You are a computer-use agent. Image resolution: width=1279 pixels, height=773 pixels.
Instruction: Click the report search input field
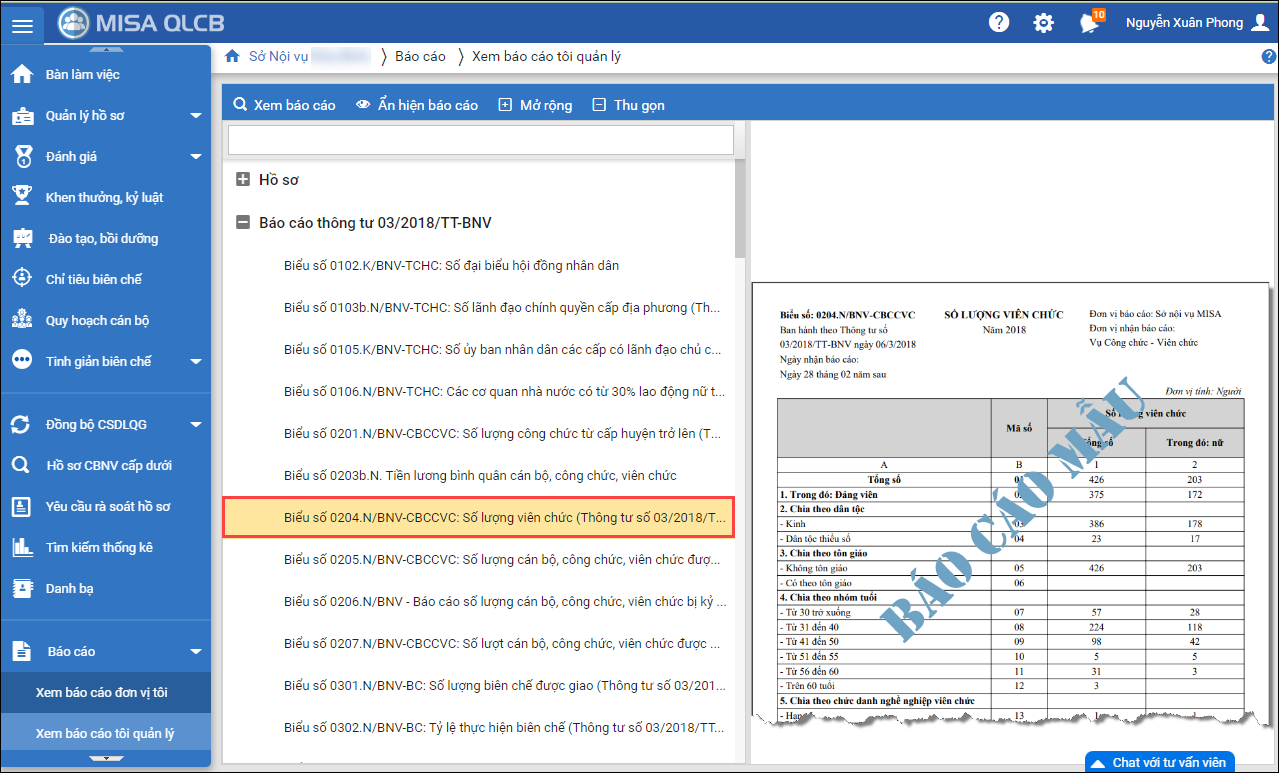click(480, 140)
